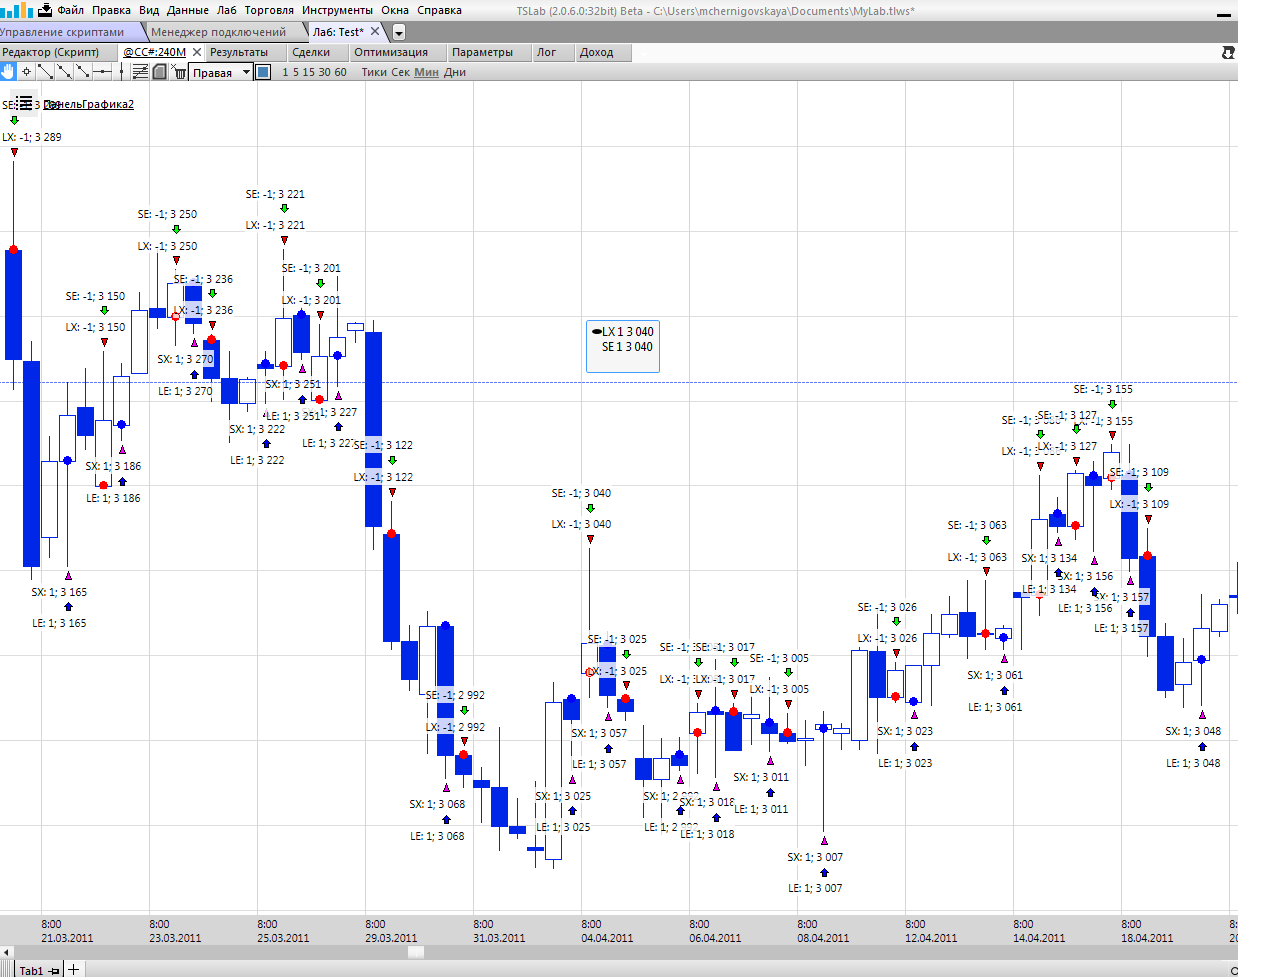Pick the blue color swatch in toolbar

pyautogui.click(x=263, y=72)
